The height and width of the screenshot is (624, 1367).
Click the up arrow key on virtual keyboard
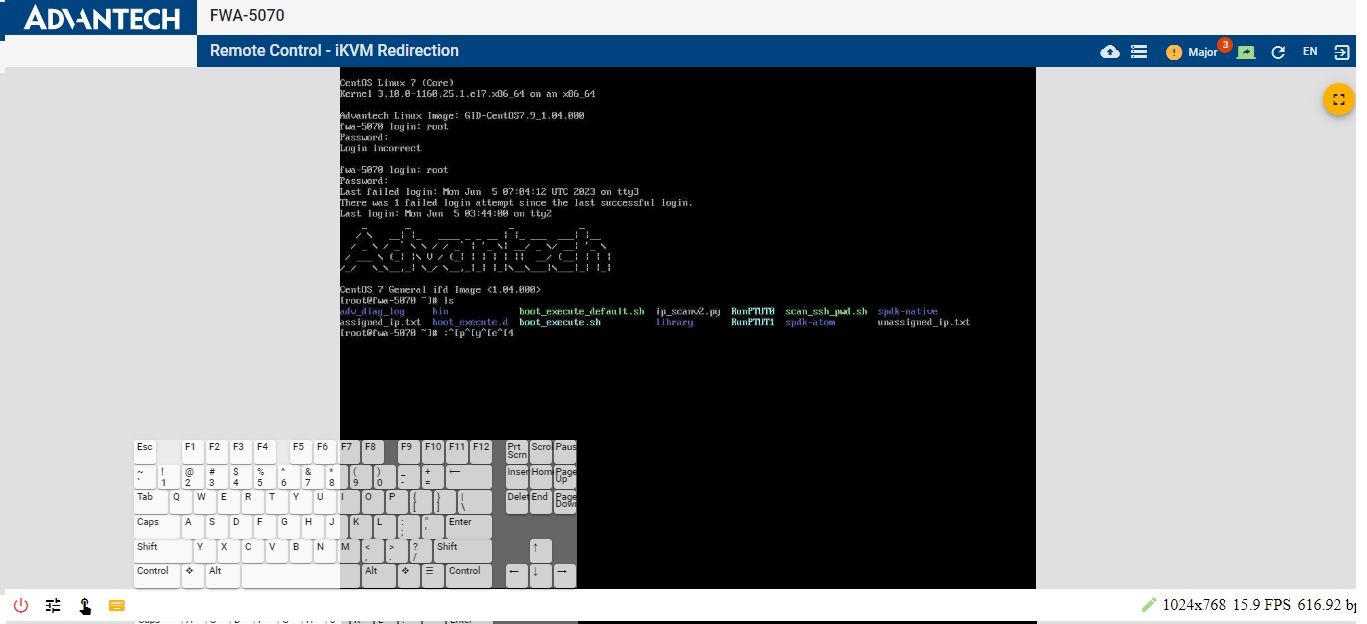(540, 550)
